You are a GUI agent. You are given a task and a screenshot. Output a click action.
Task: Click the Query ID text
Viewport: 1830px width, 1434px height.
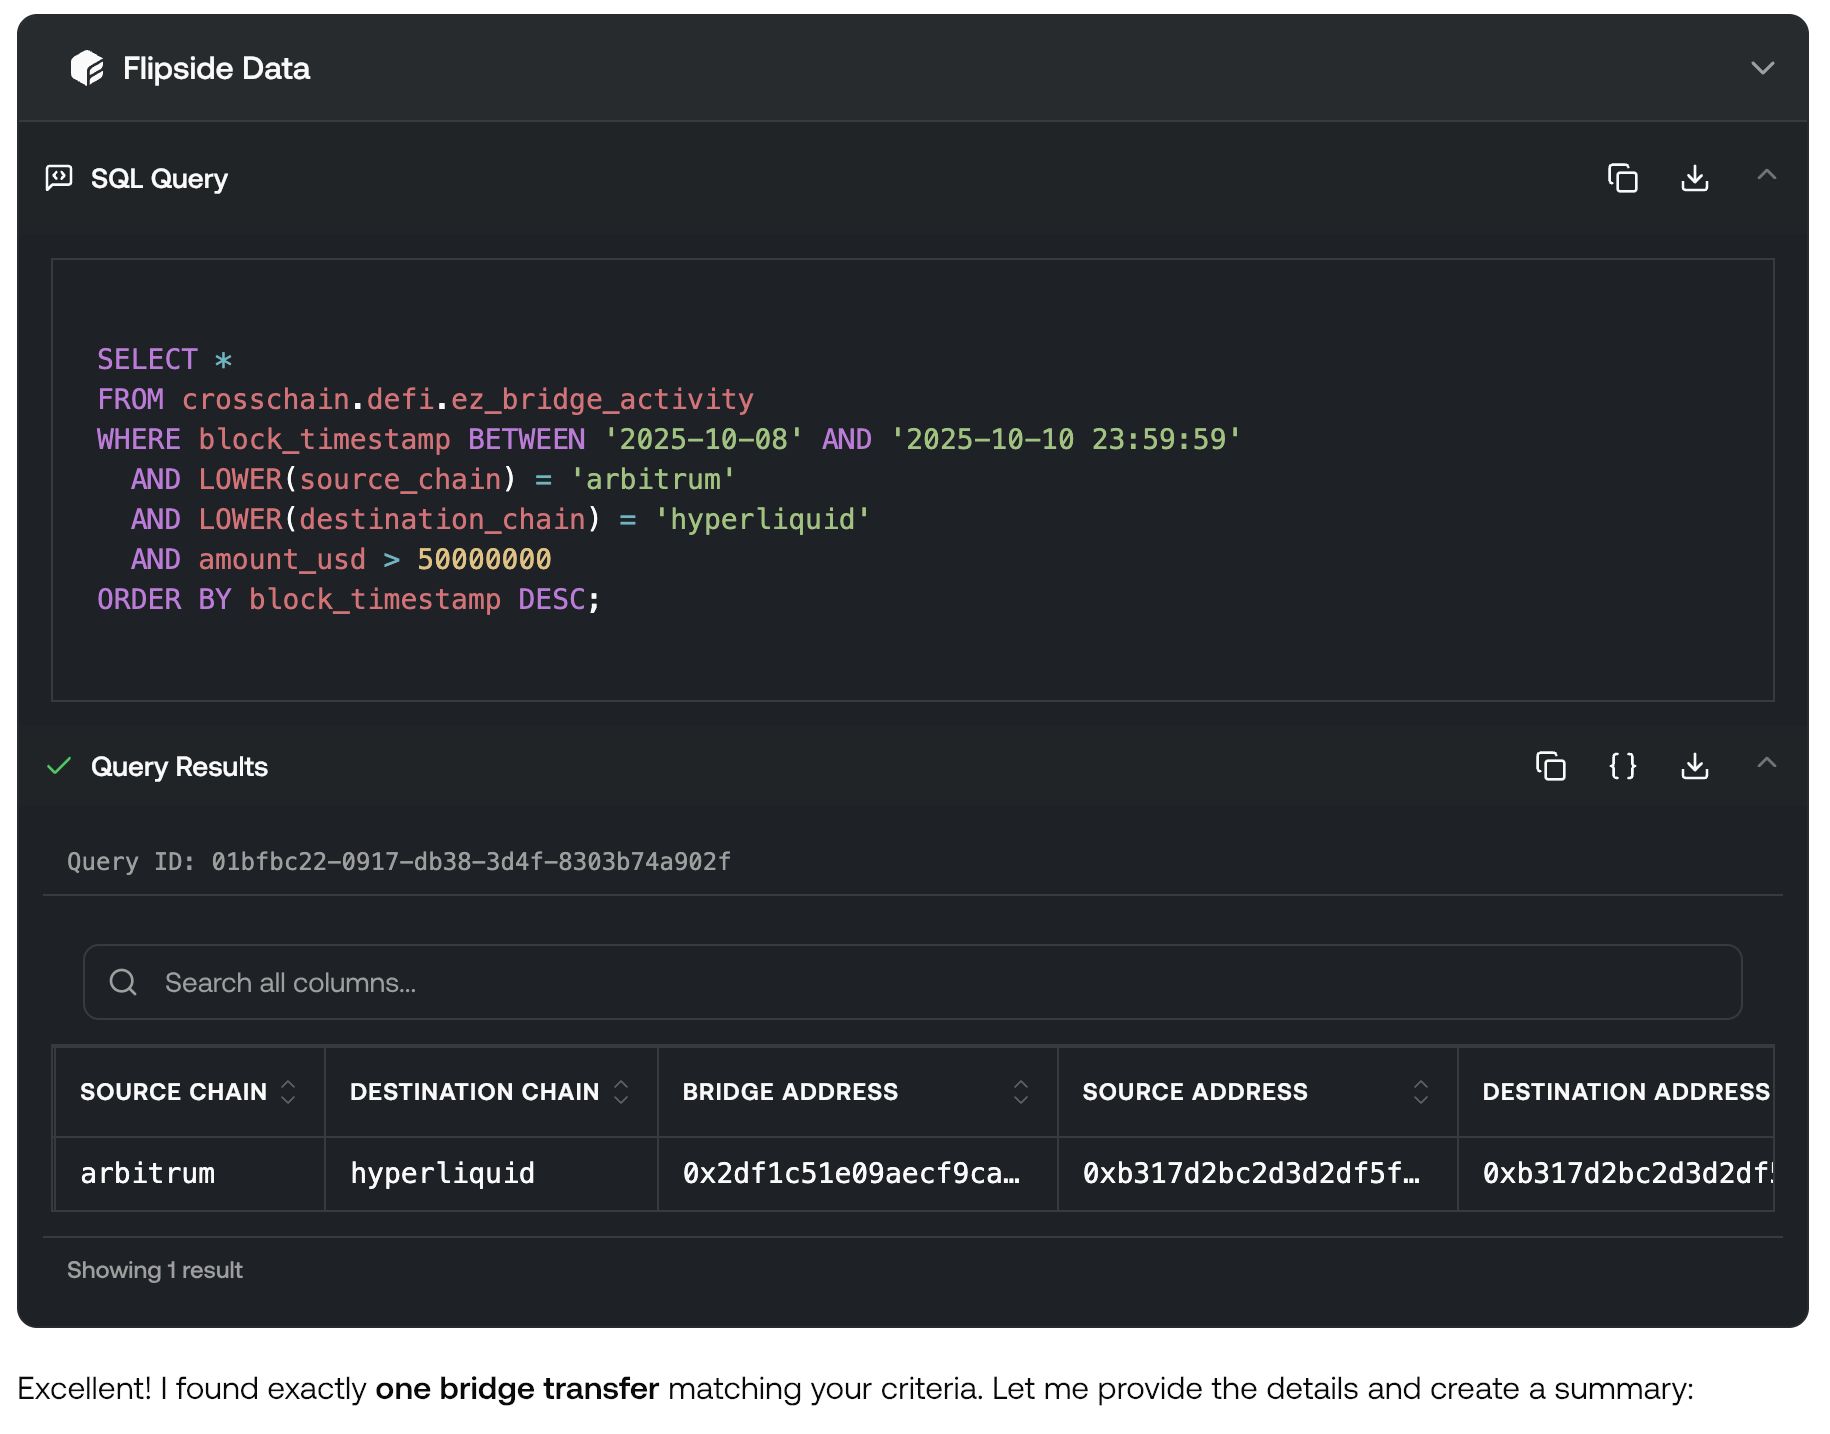398,861
